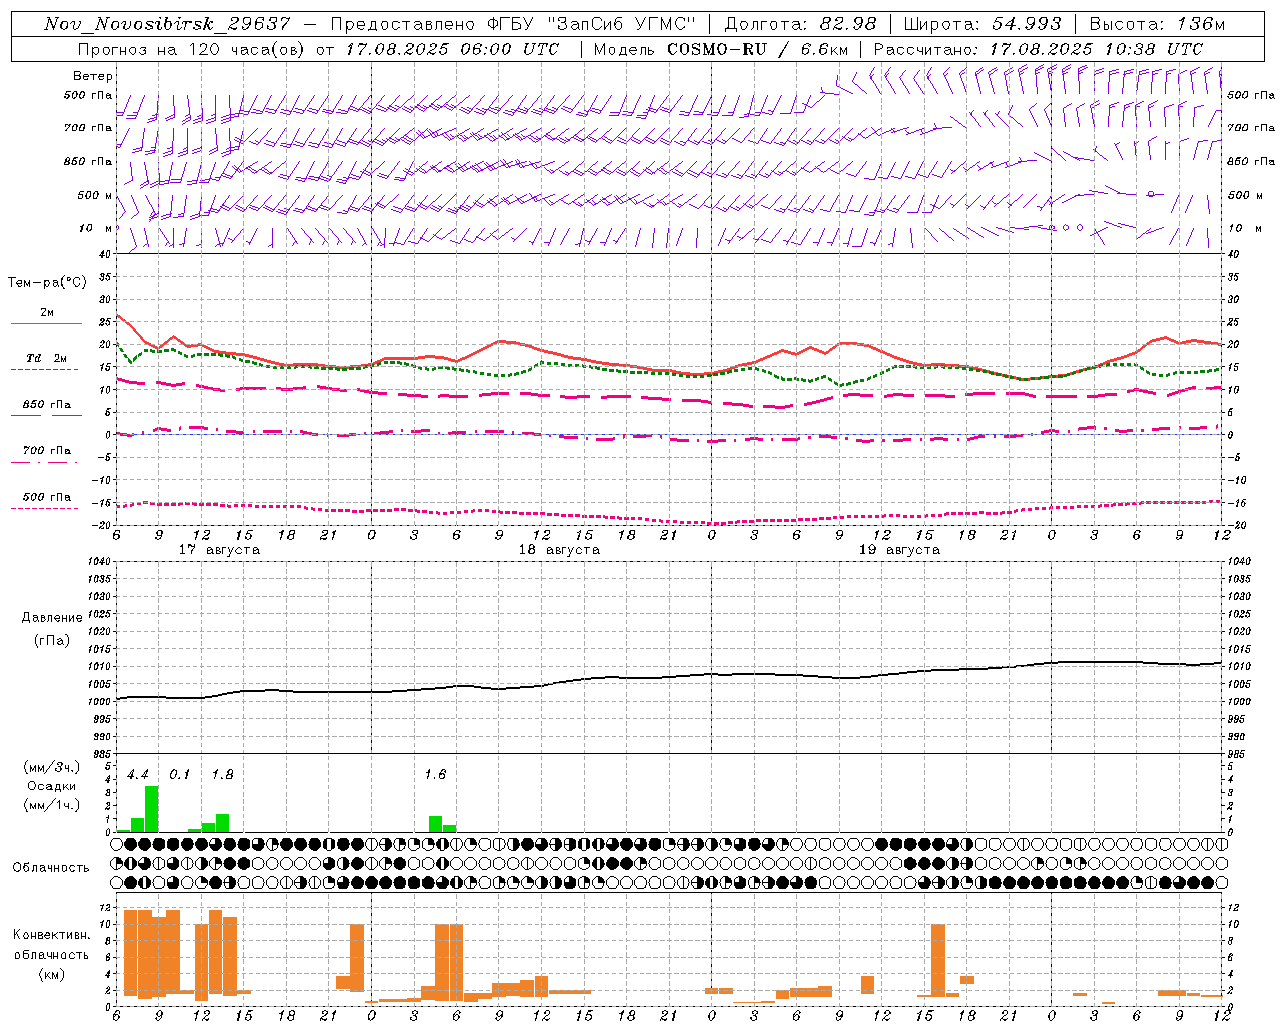Viewport: 1280px width, 1024px height.
Task: Click the 17 августа date label
Action: 219,550
